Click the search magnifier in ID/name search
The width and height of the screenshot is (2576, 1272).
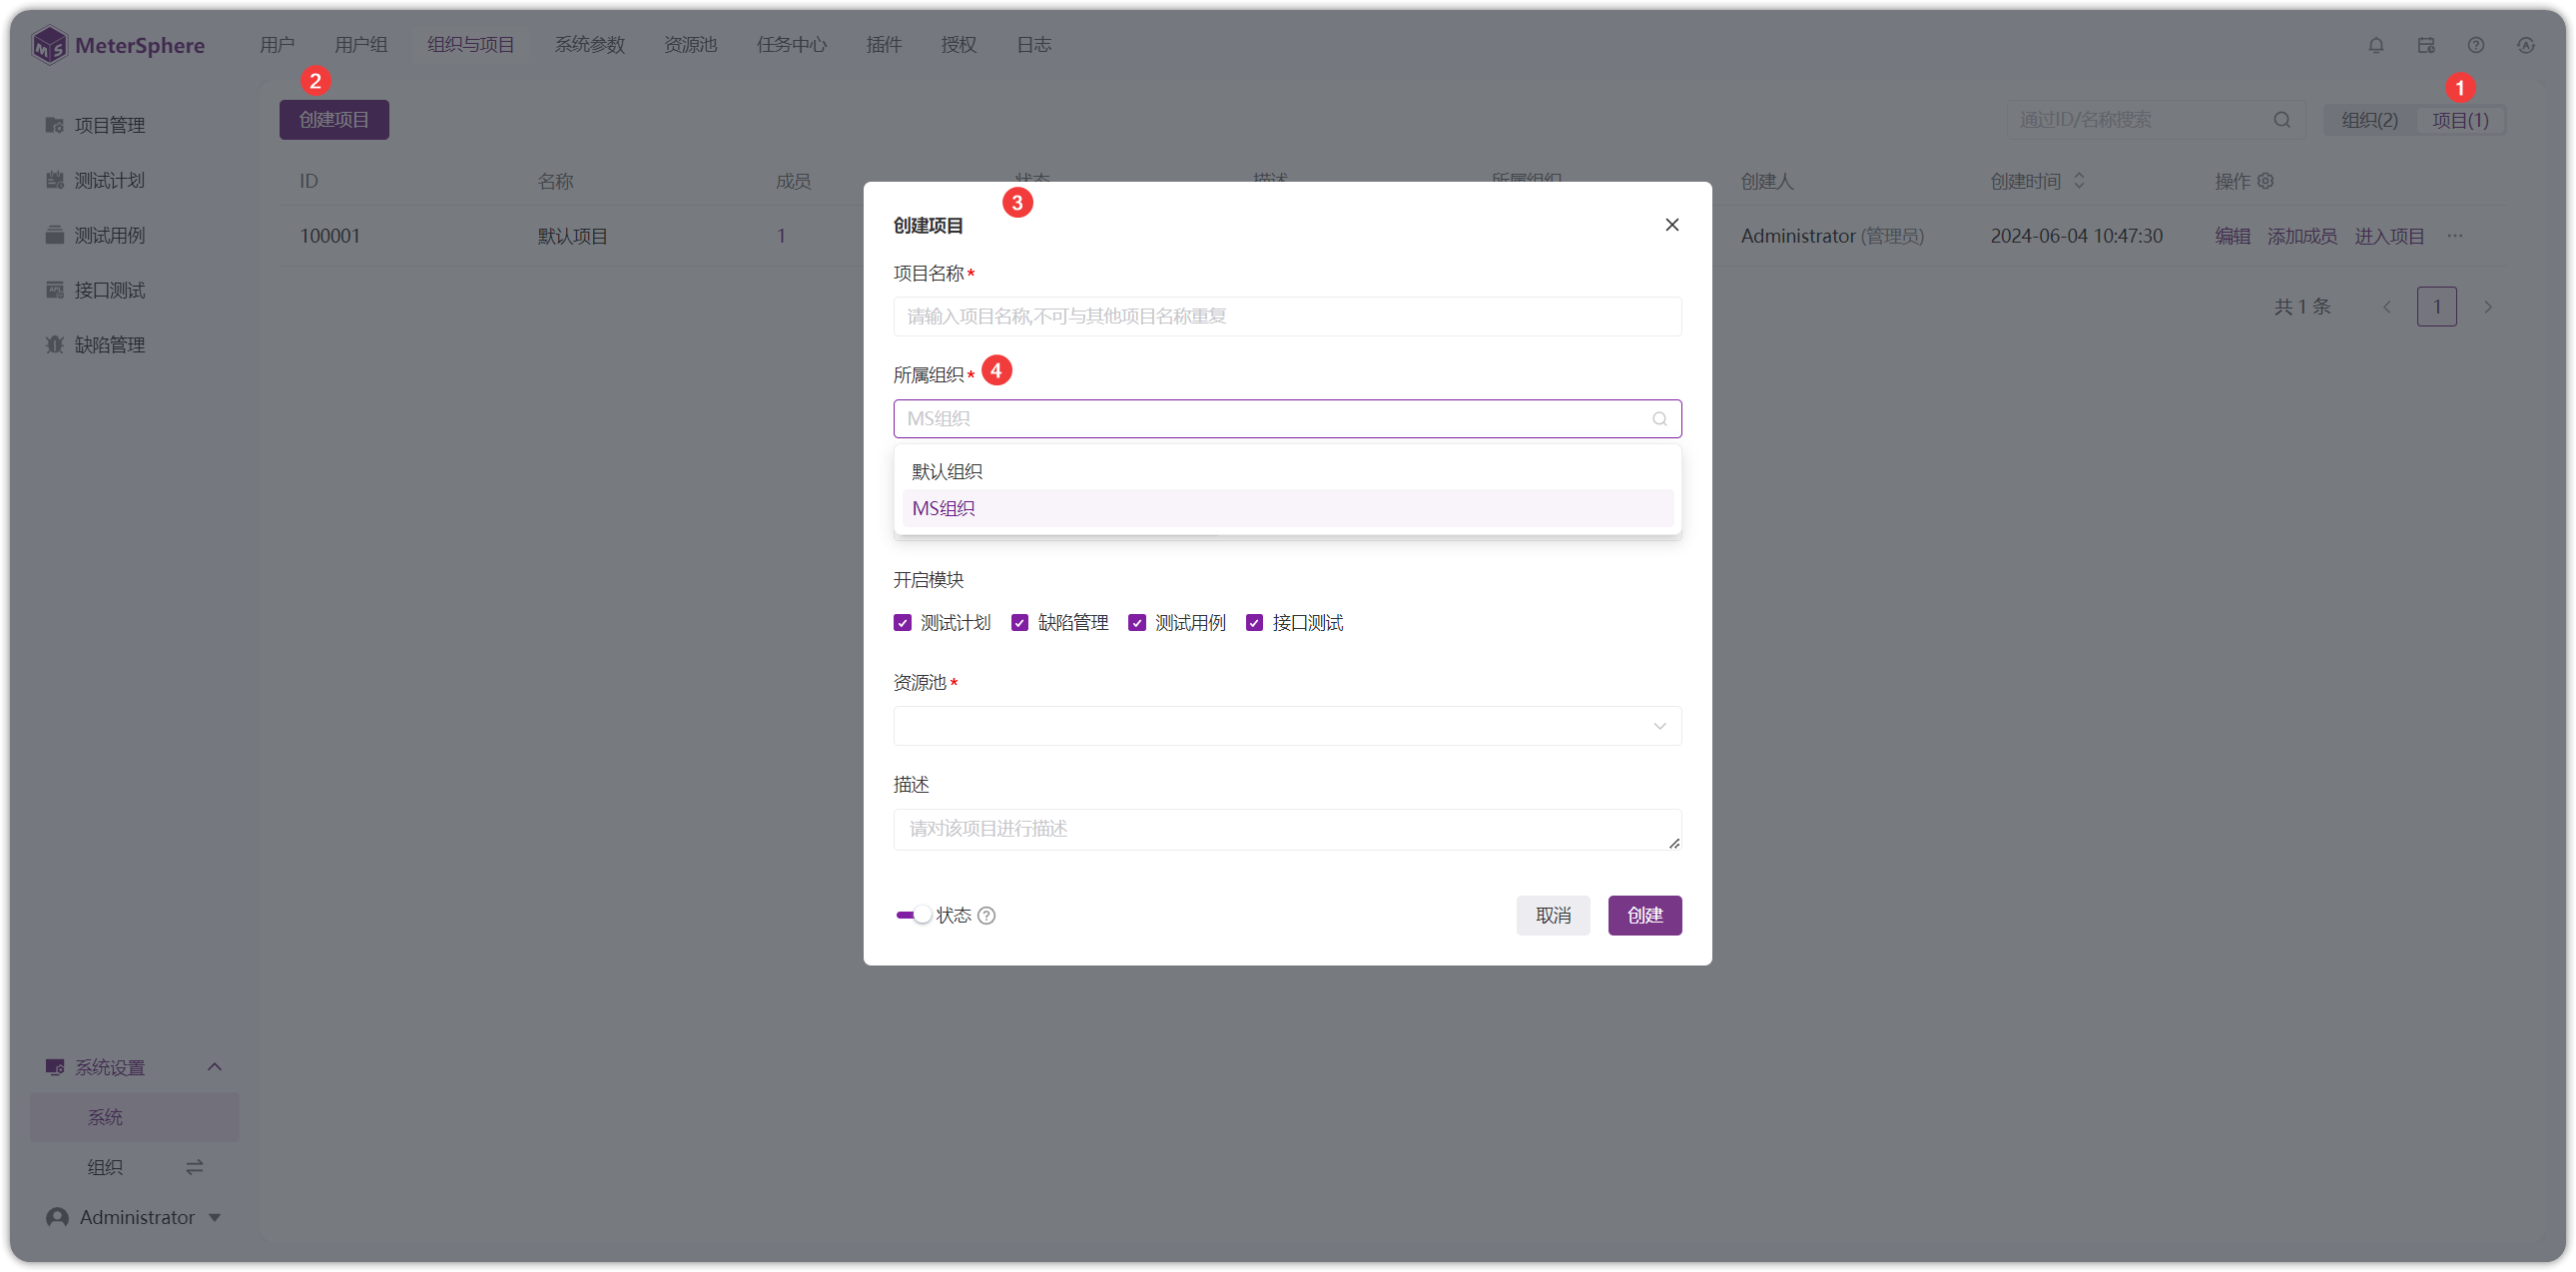[2282, 120]
